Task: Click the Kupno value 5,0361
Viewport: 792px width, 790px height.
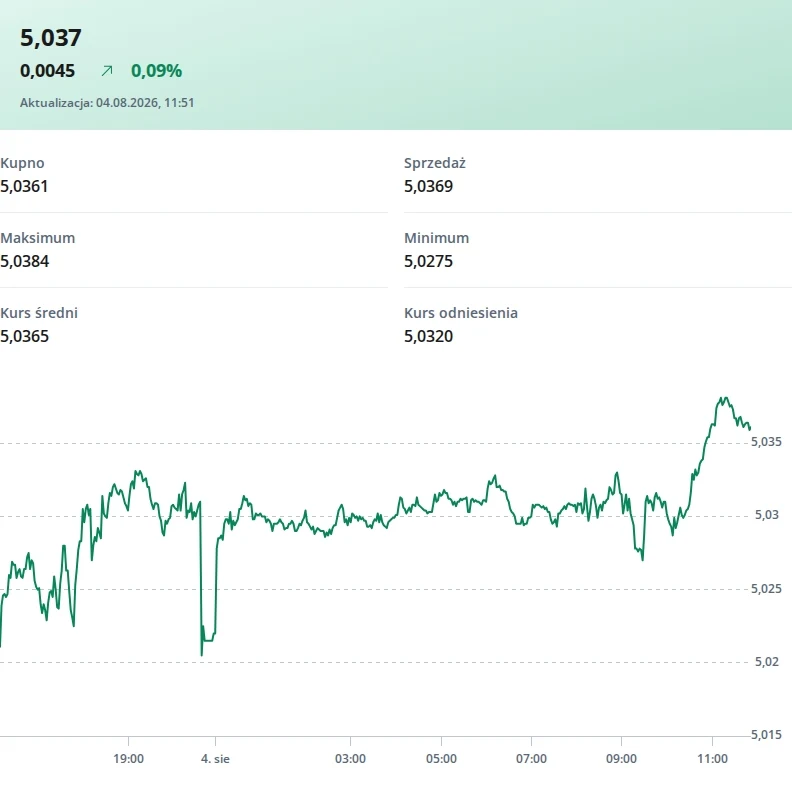Action: 24,186
